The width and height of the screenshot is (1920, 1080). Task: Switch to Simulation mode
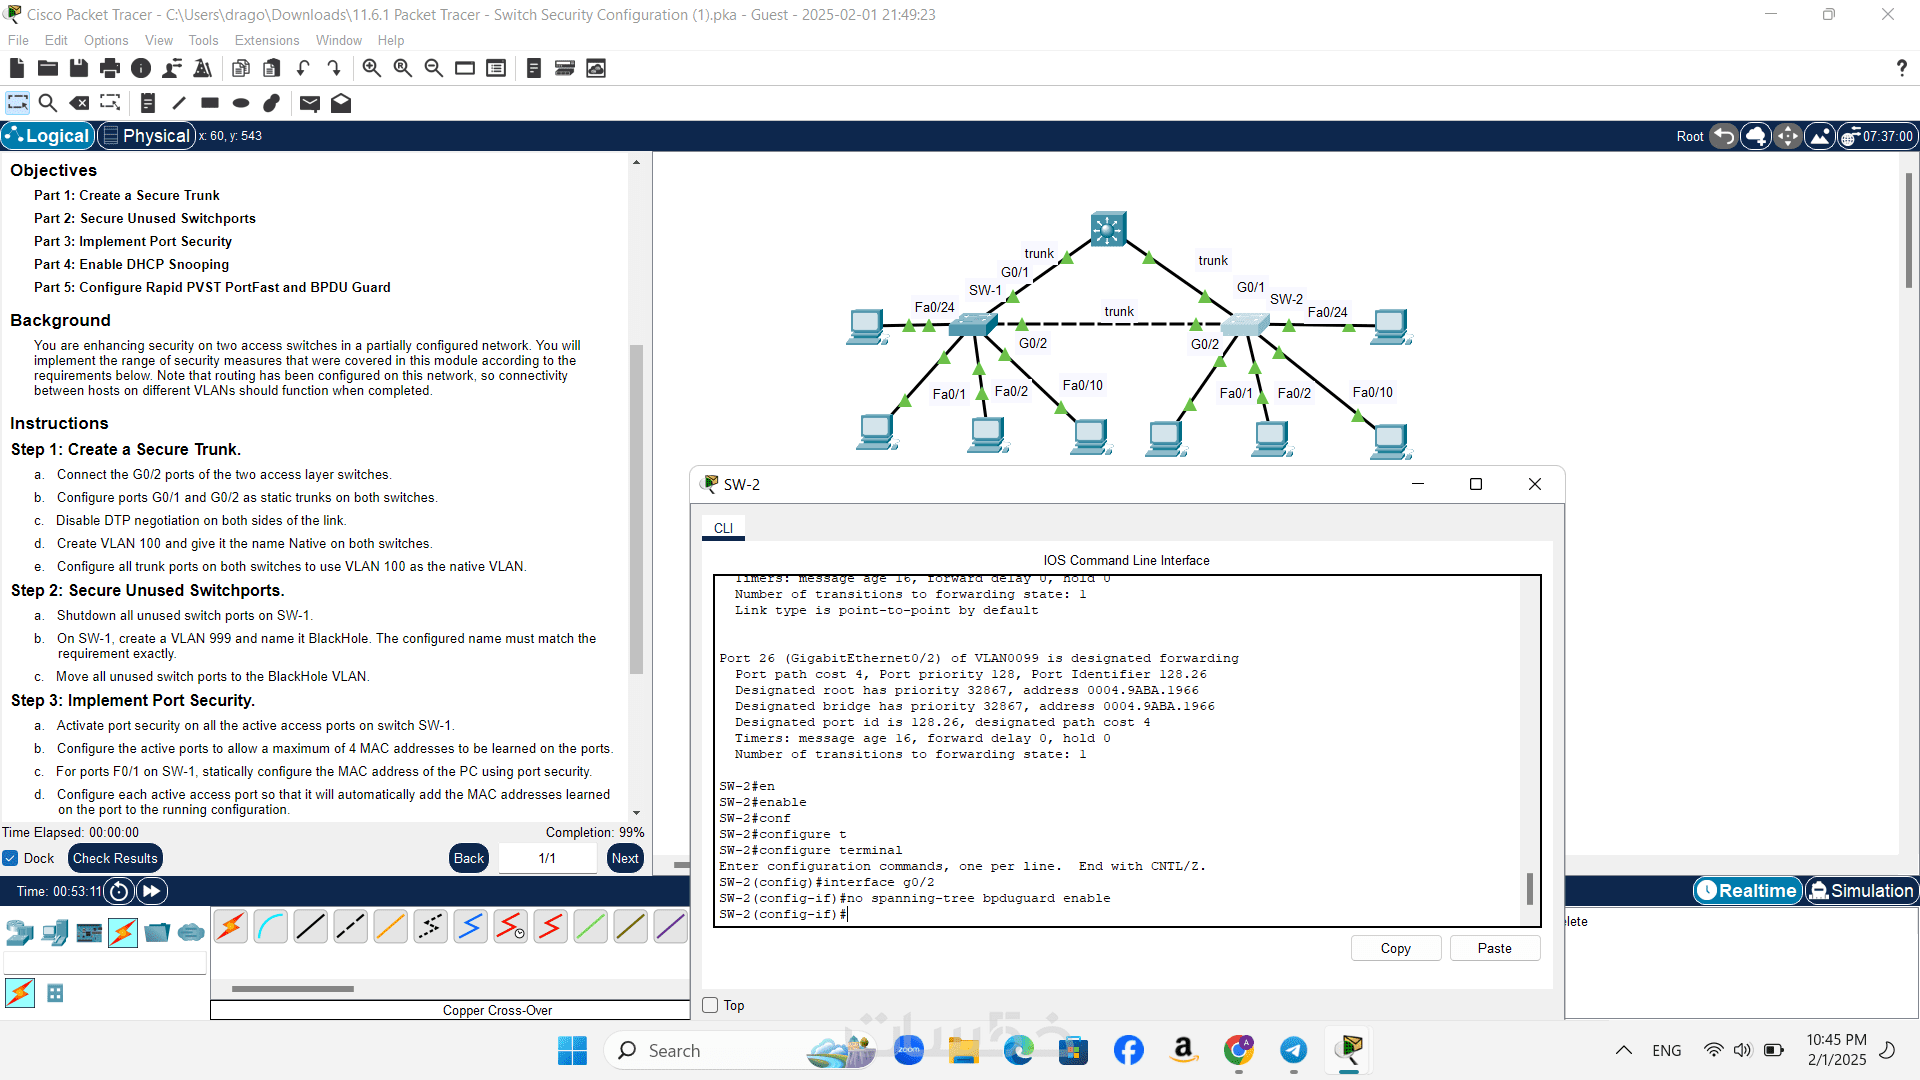1861,890
